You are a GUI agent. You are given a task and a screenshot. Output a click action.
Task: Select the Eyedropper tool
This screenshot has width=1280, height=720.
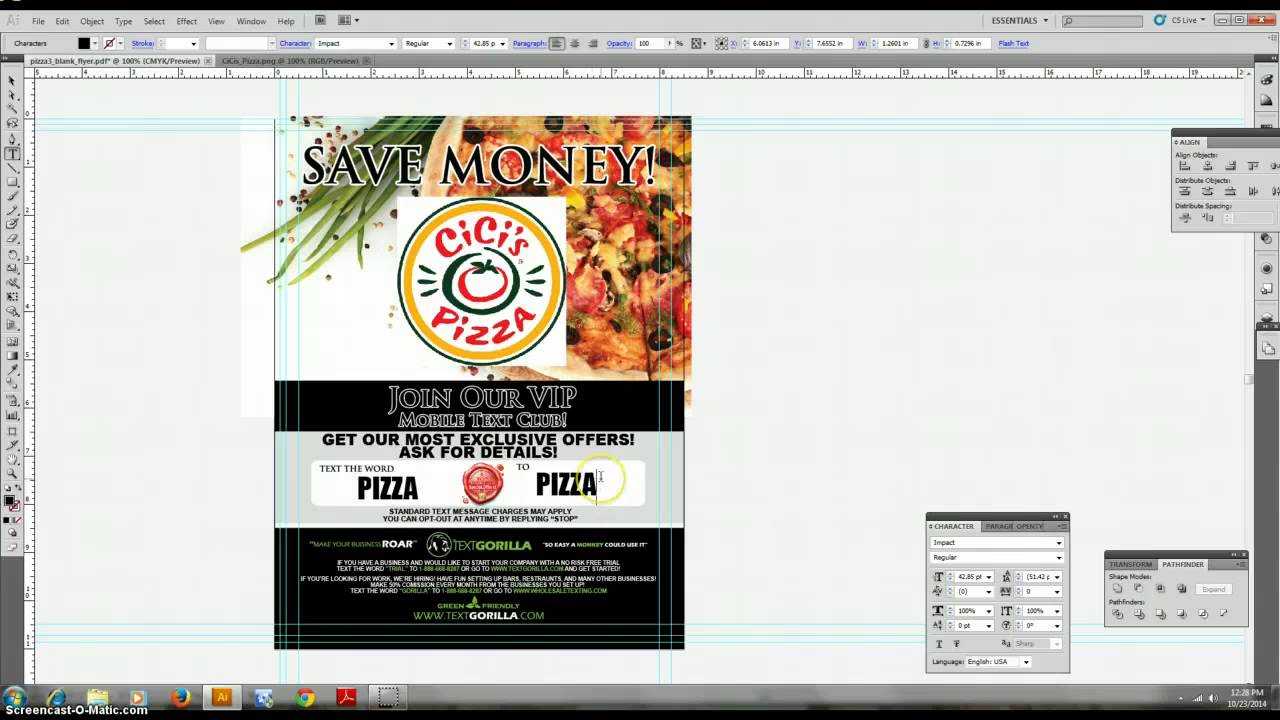pyautogui.click(x=12, y=370)
